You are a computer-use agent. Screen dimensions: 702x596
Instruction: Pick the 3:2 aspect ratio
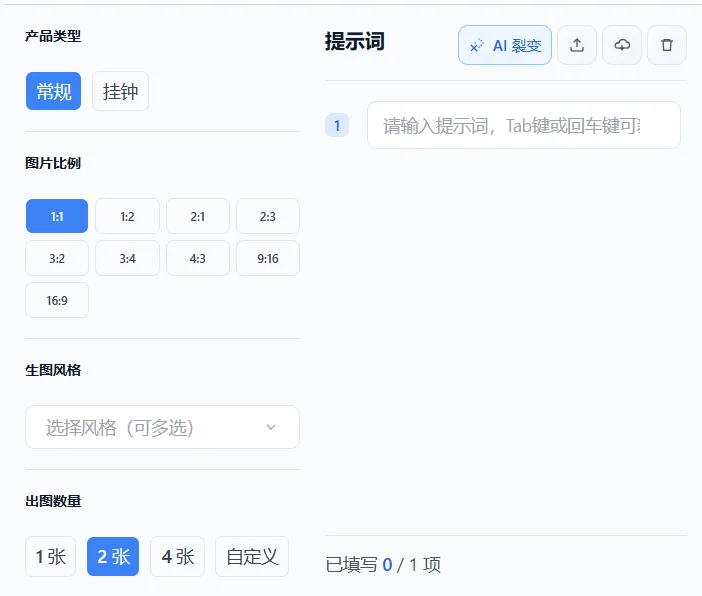(x=57, y=258)
